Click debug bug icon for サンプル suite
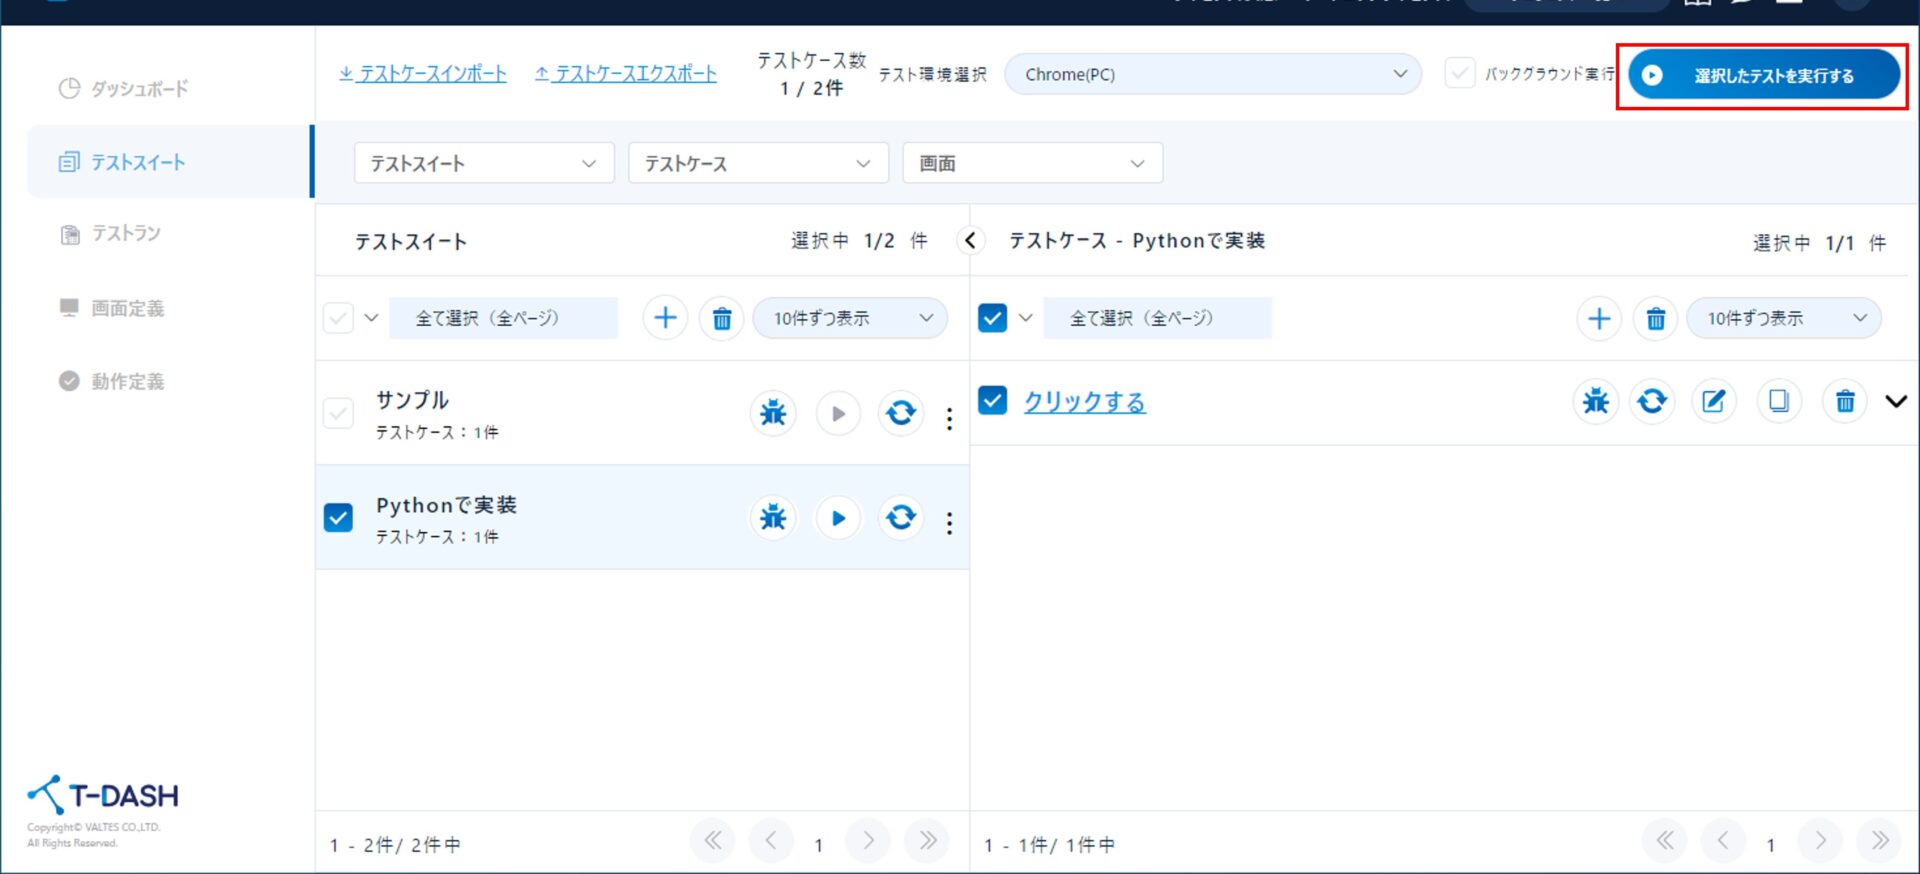 pos(772,413)
